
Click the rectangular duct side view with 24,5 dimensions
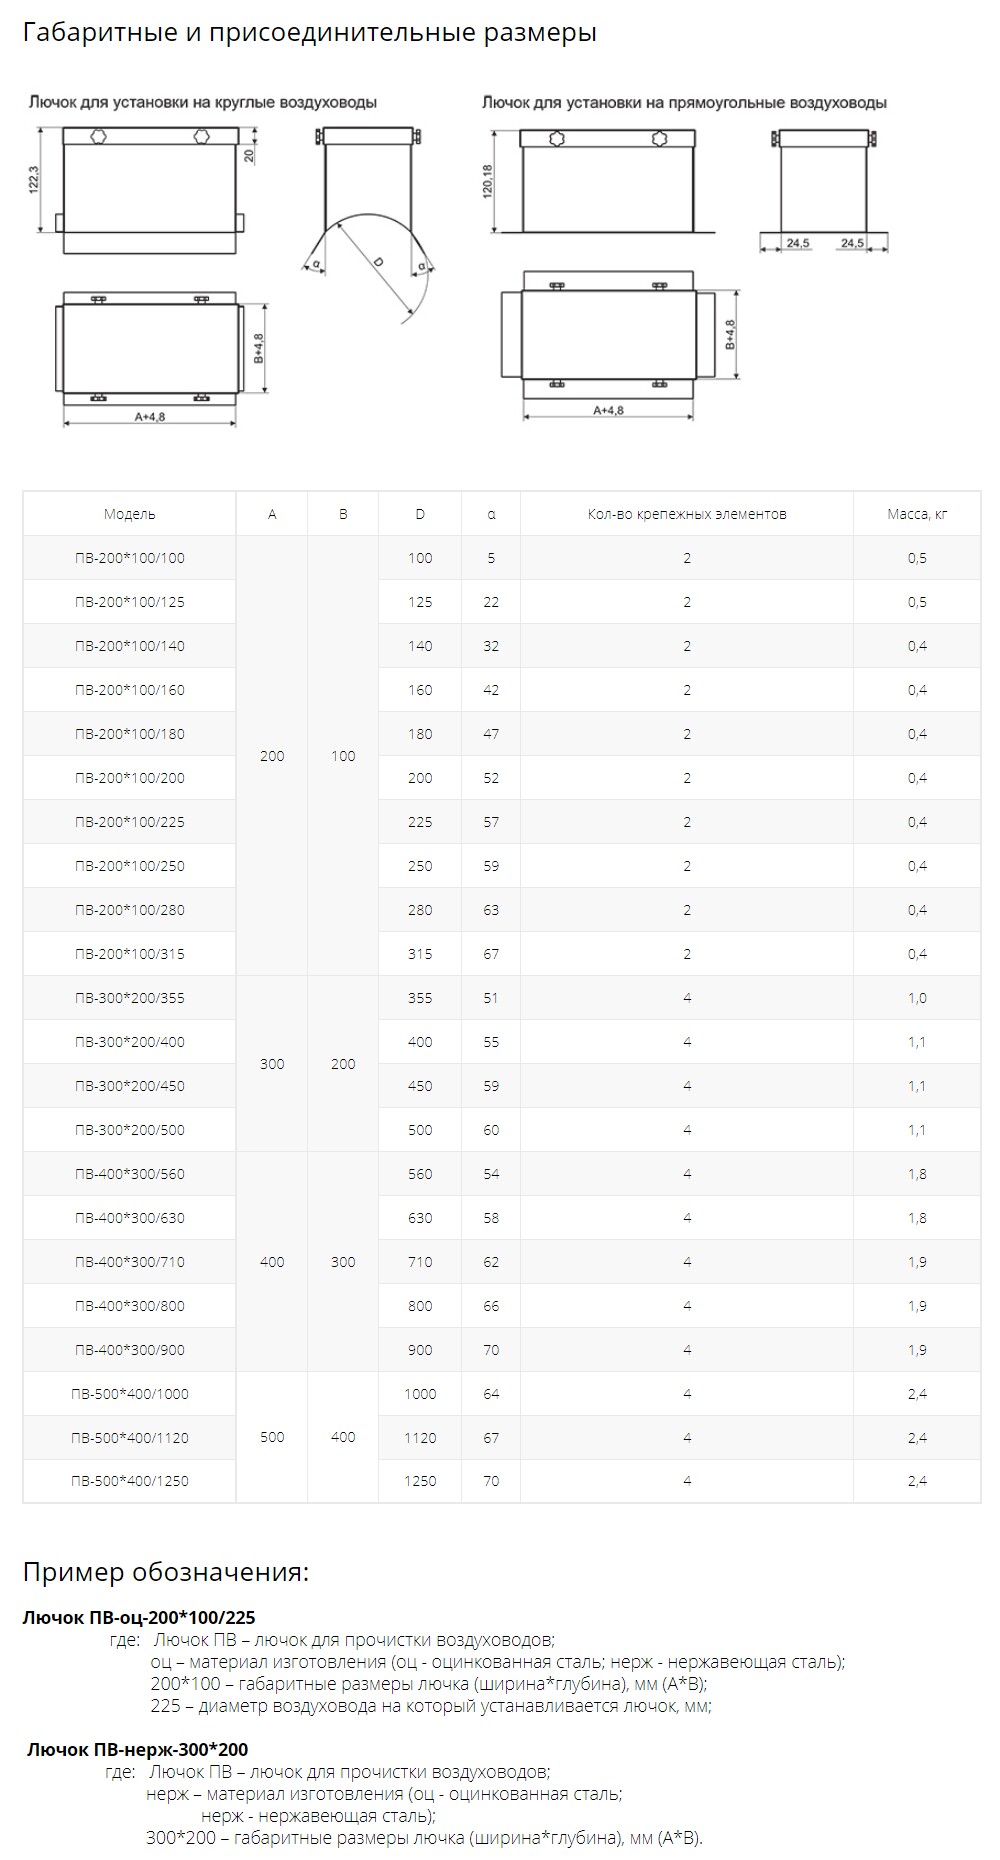[x=824, y=185]
